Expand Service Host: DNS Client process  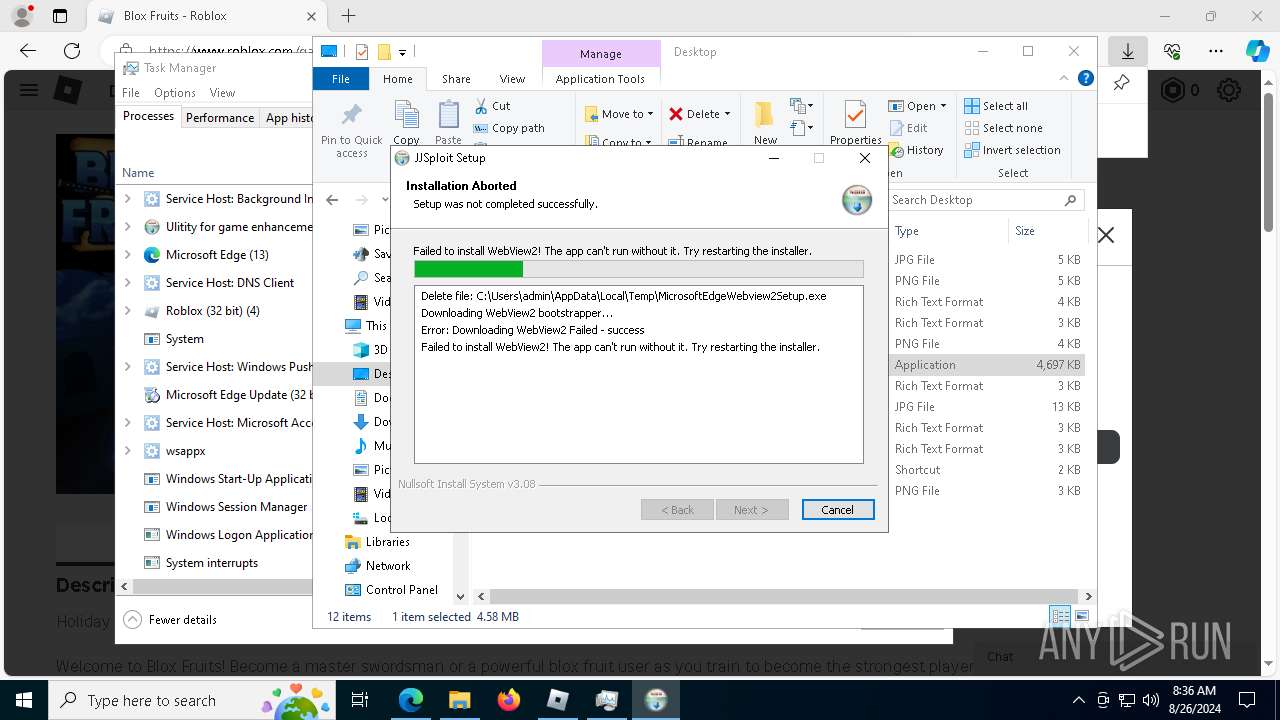[x=127, y=283]
